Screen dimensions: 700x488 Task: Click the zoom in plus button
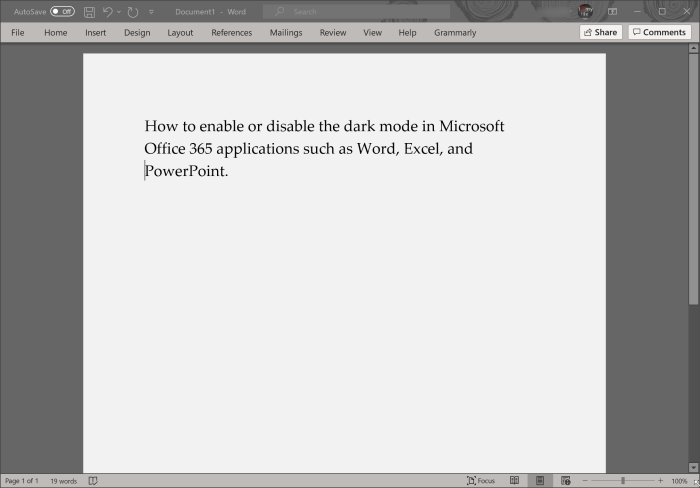tap(660, 481)
